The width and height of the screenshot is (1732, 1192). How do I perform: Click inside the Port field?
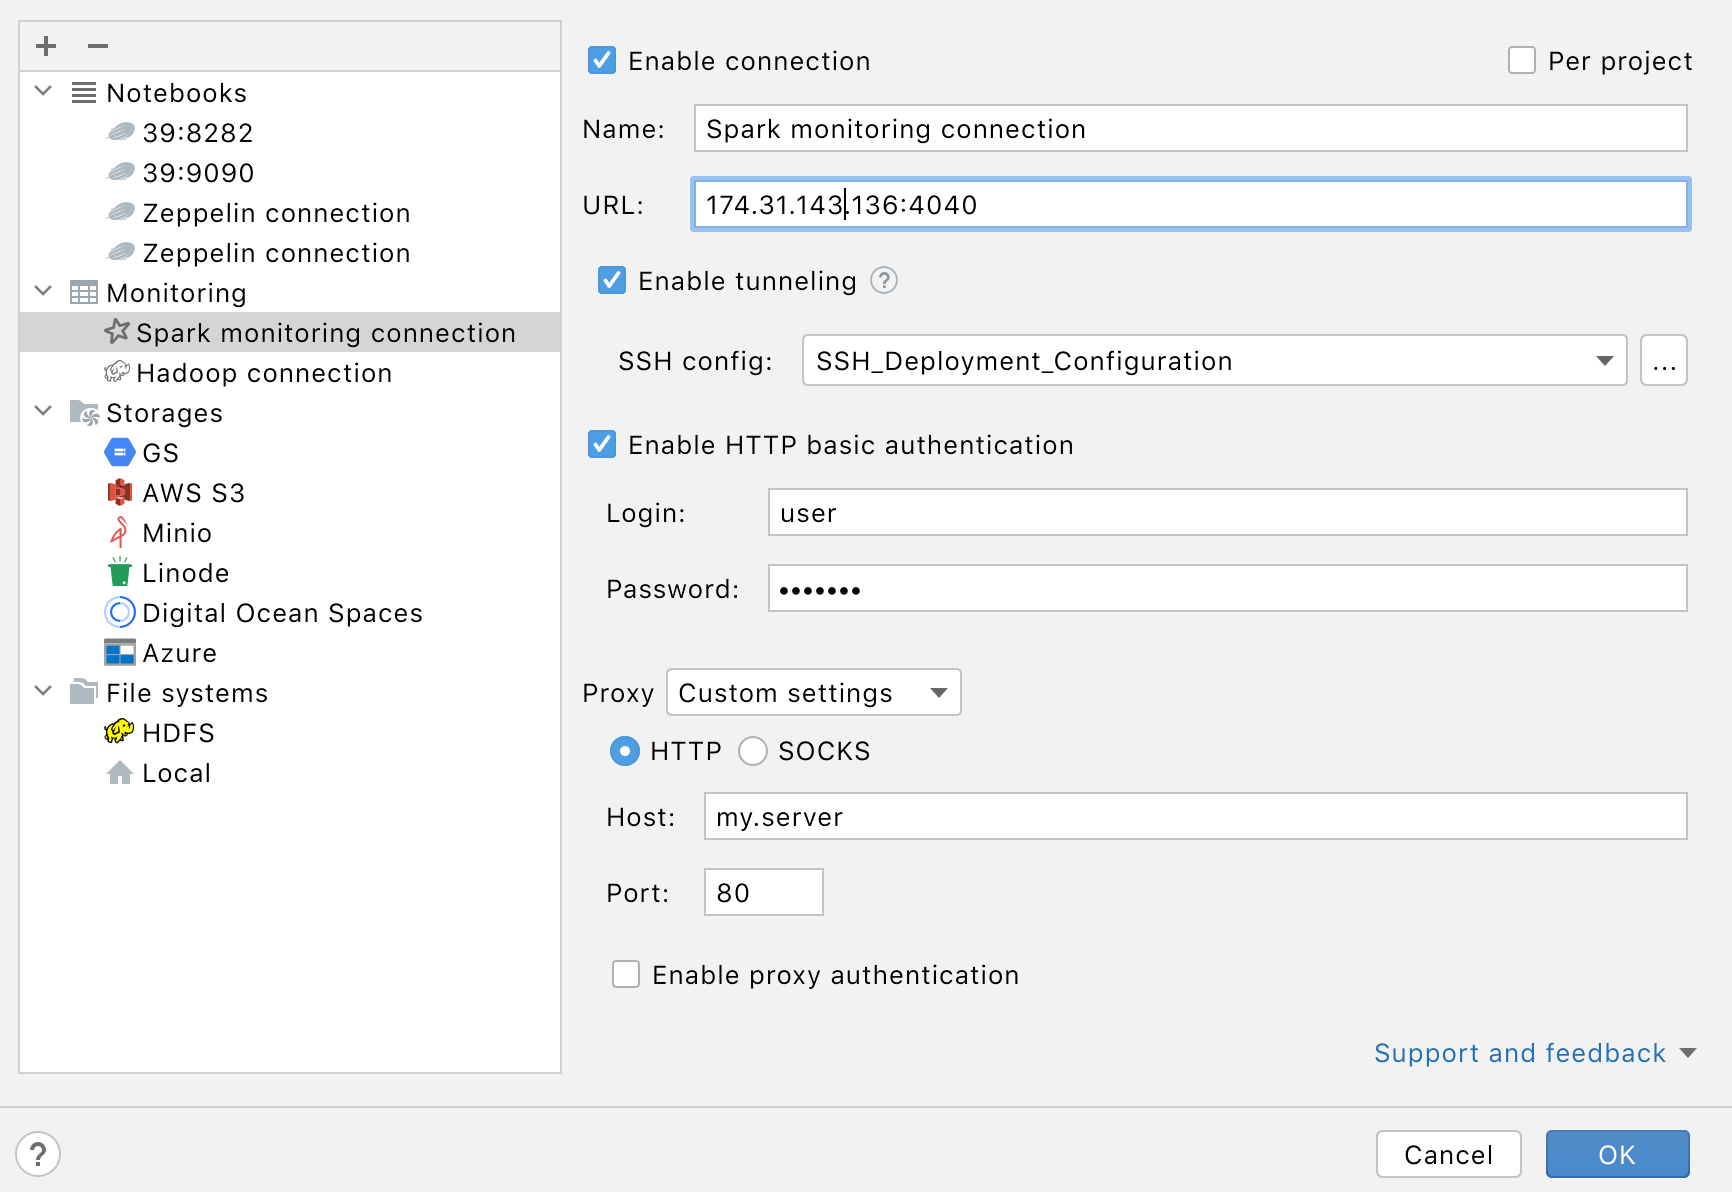(x=762, y=892)
